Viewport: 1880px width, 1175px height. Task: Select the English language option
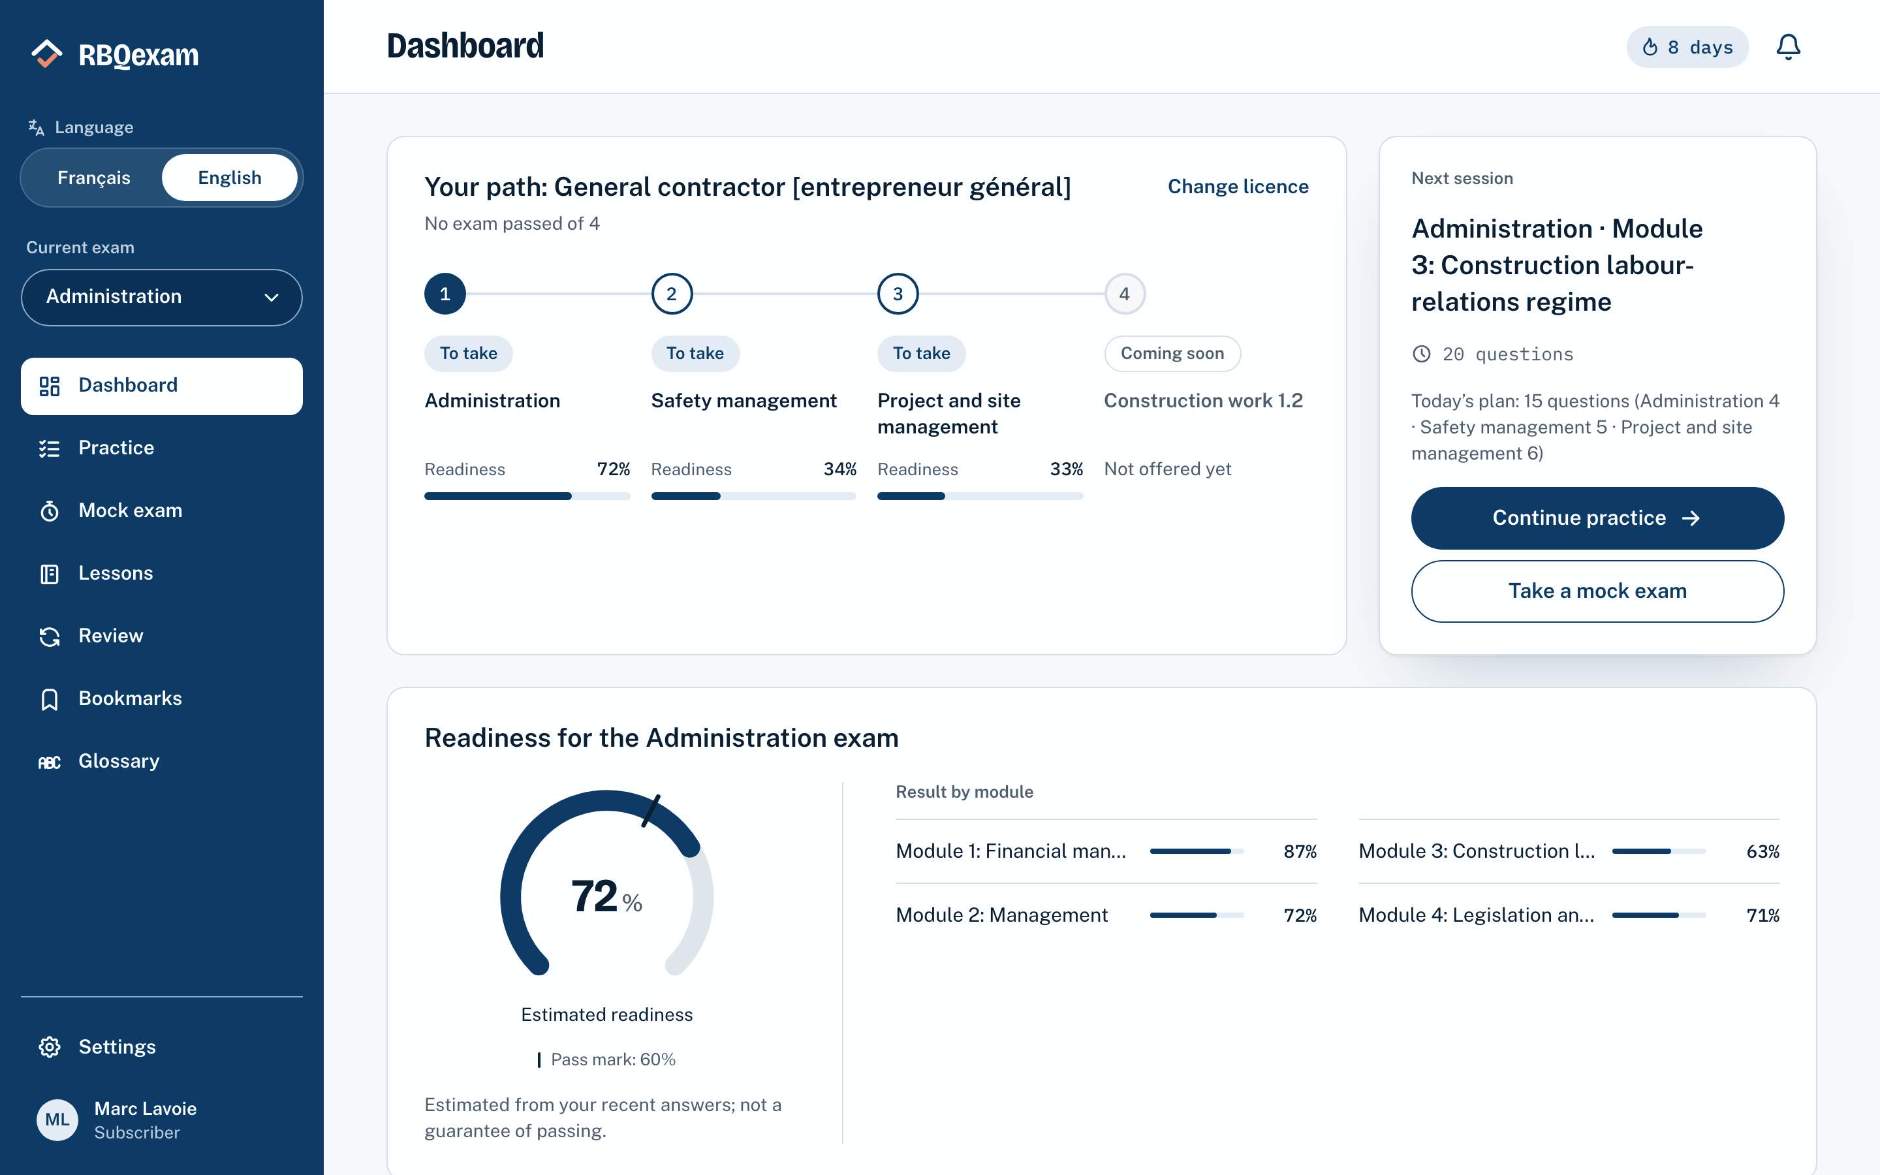tap(229, 178)
